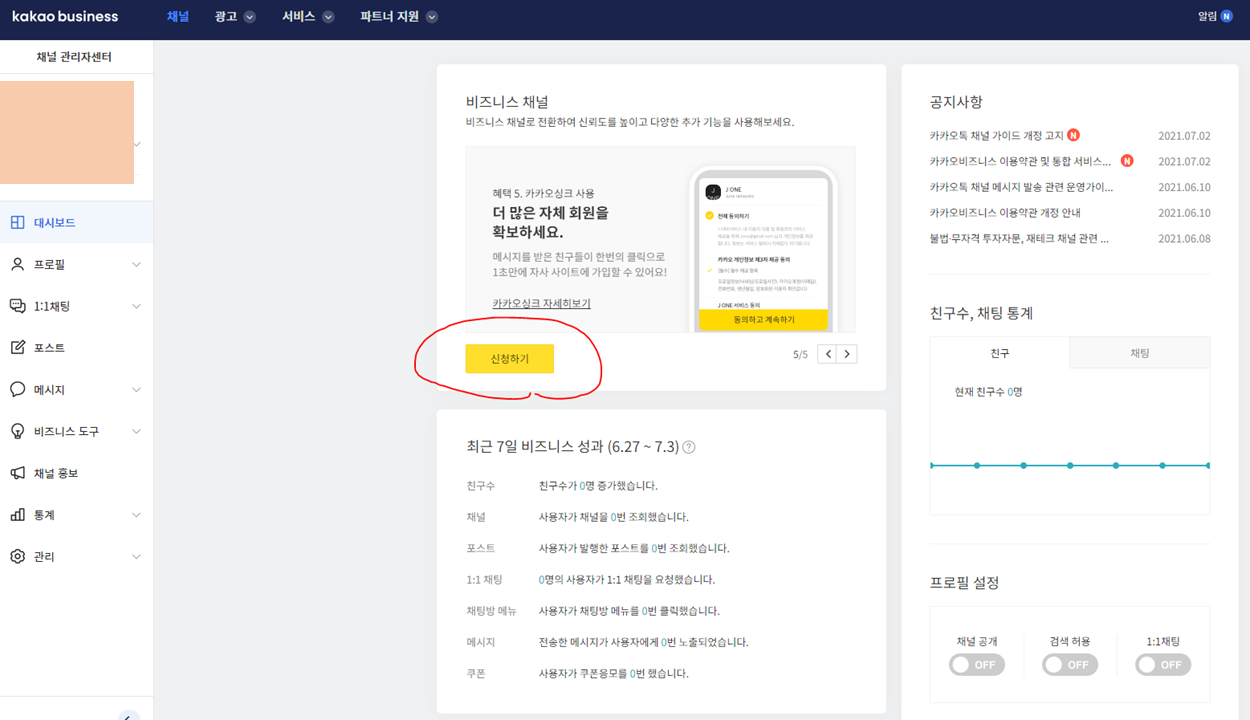Image resolution: width=1250 pixels, height=720 pixels.
Task: Click the 2021.06.08 notice date
Action: click(1184, 239)
